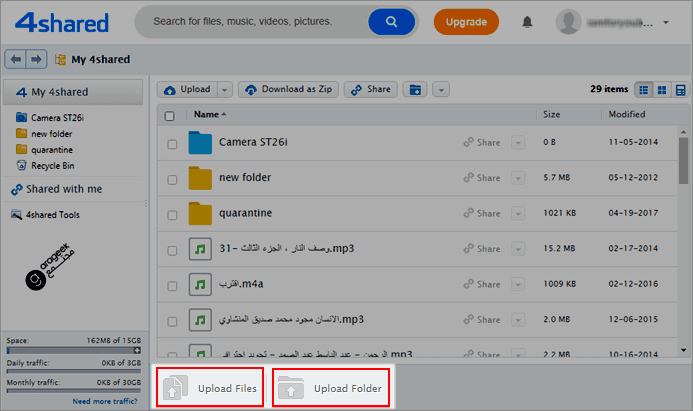Screen dimensions: 693x411
Task: Switch to list view icon
Action: [x=644, y=90]
